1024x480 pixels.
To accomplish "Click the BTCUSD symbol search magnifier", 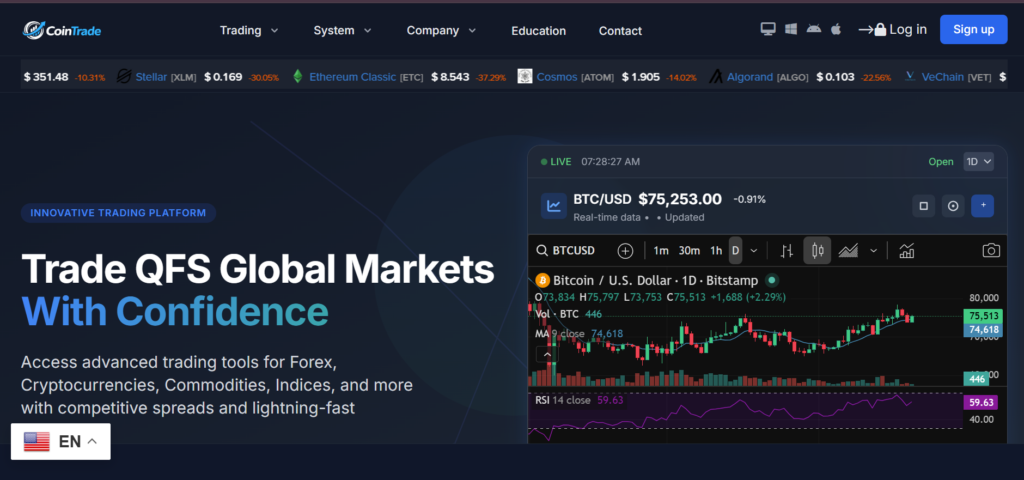I will 542,251.
